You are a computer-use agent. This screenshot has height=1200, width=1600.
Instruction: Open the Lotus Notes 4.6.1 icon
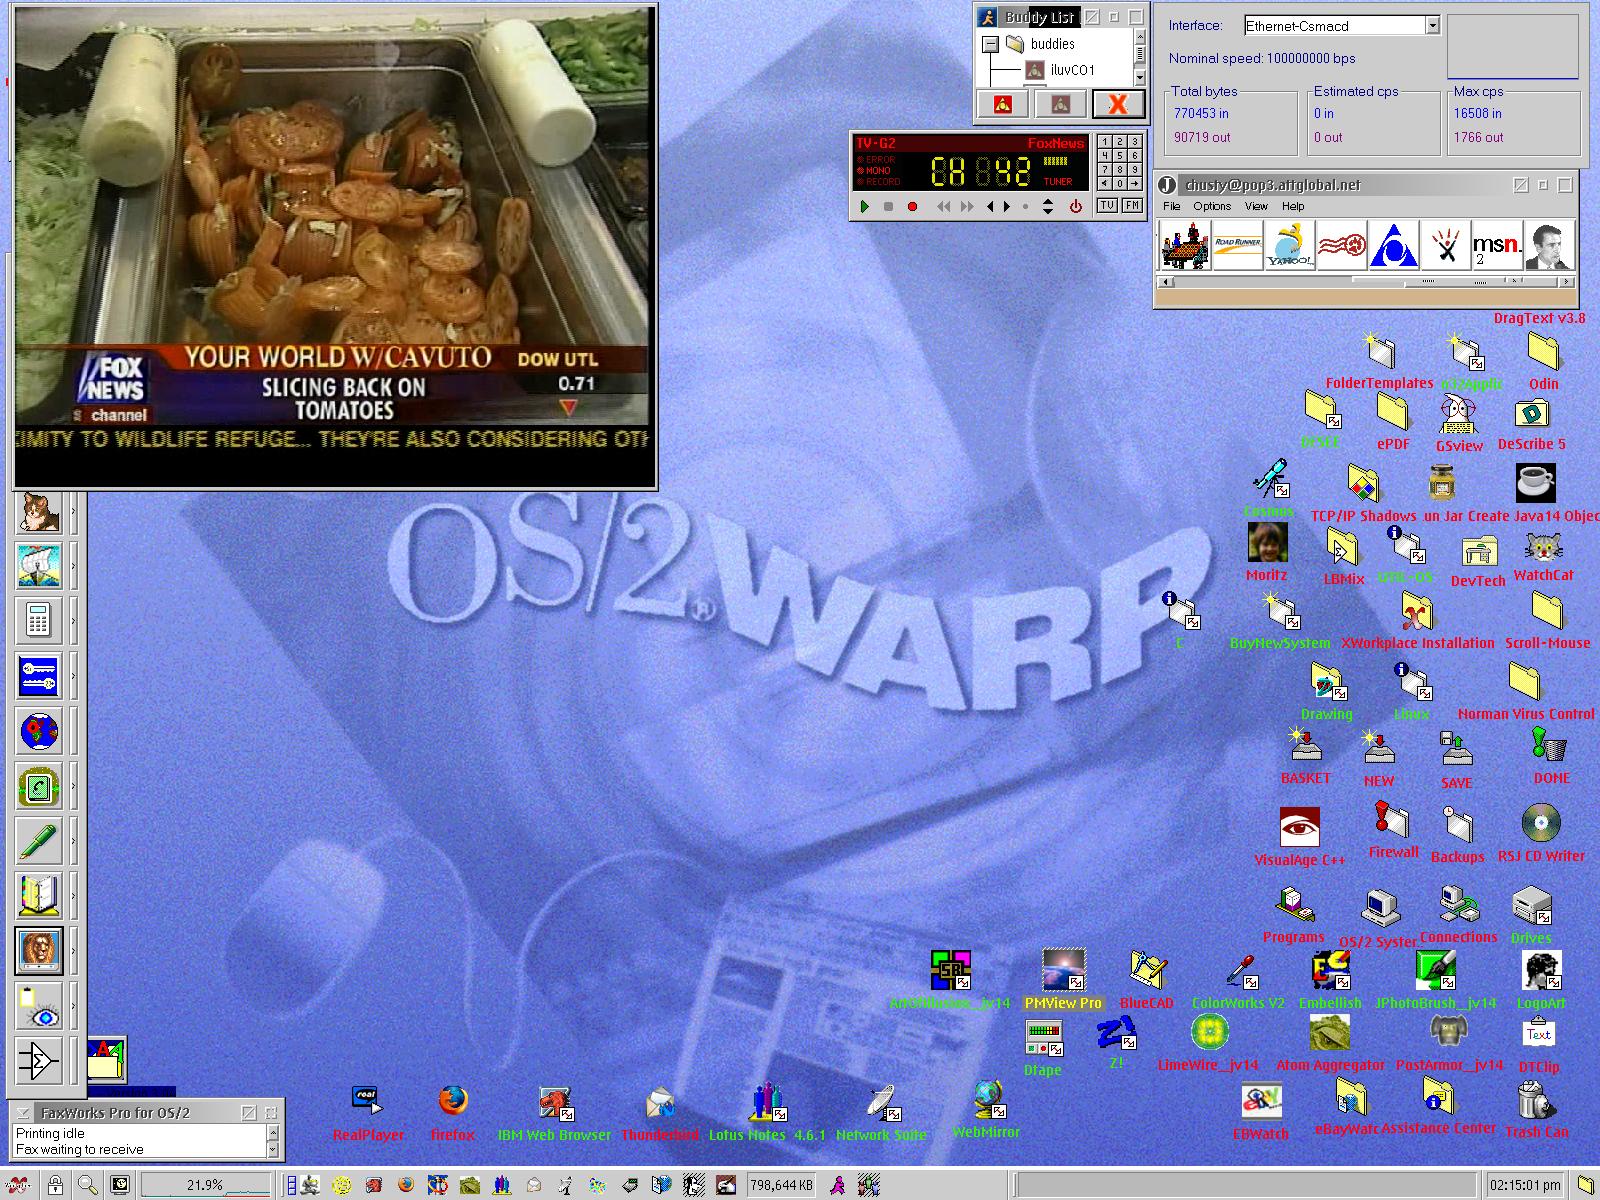point(767,1102)
